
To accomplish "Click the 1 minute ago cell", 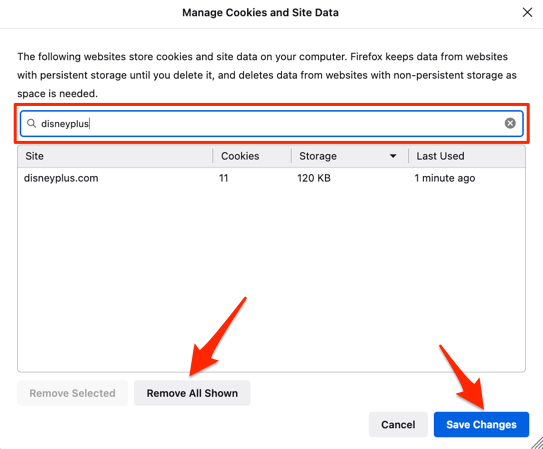I will pyautogui.click(x=445, y=178).
